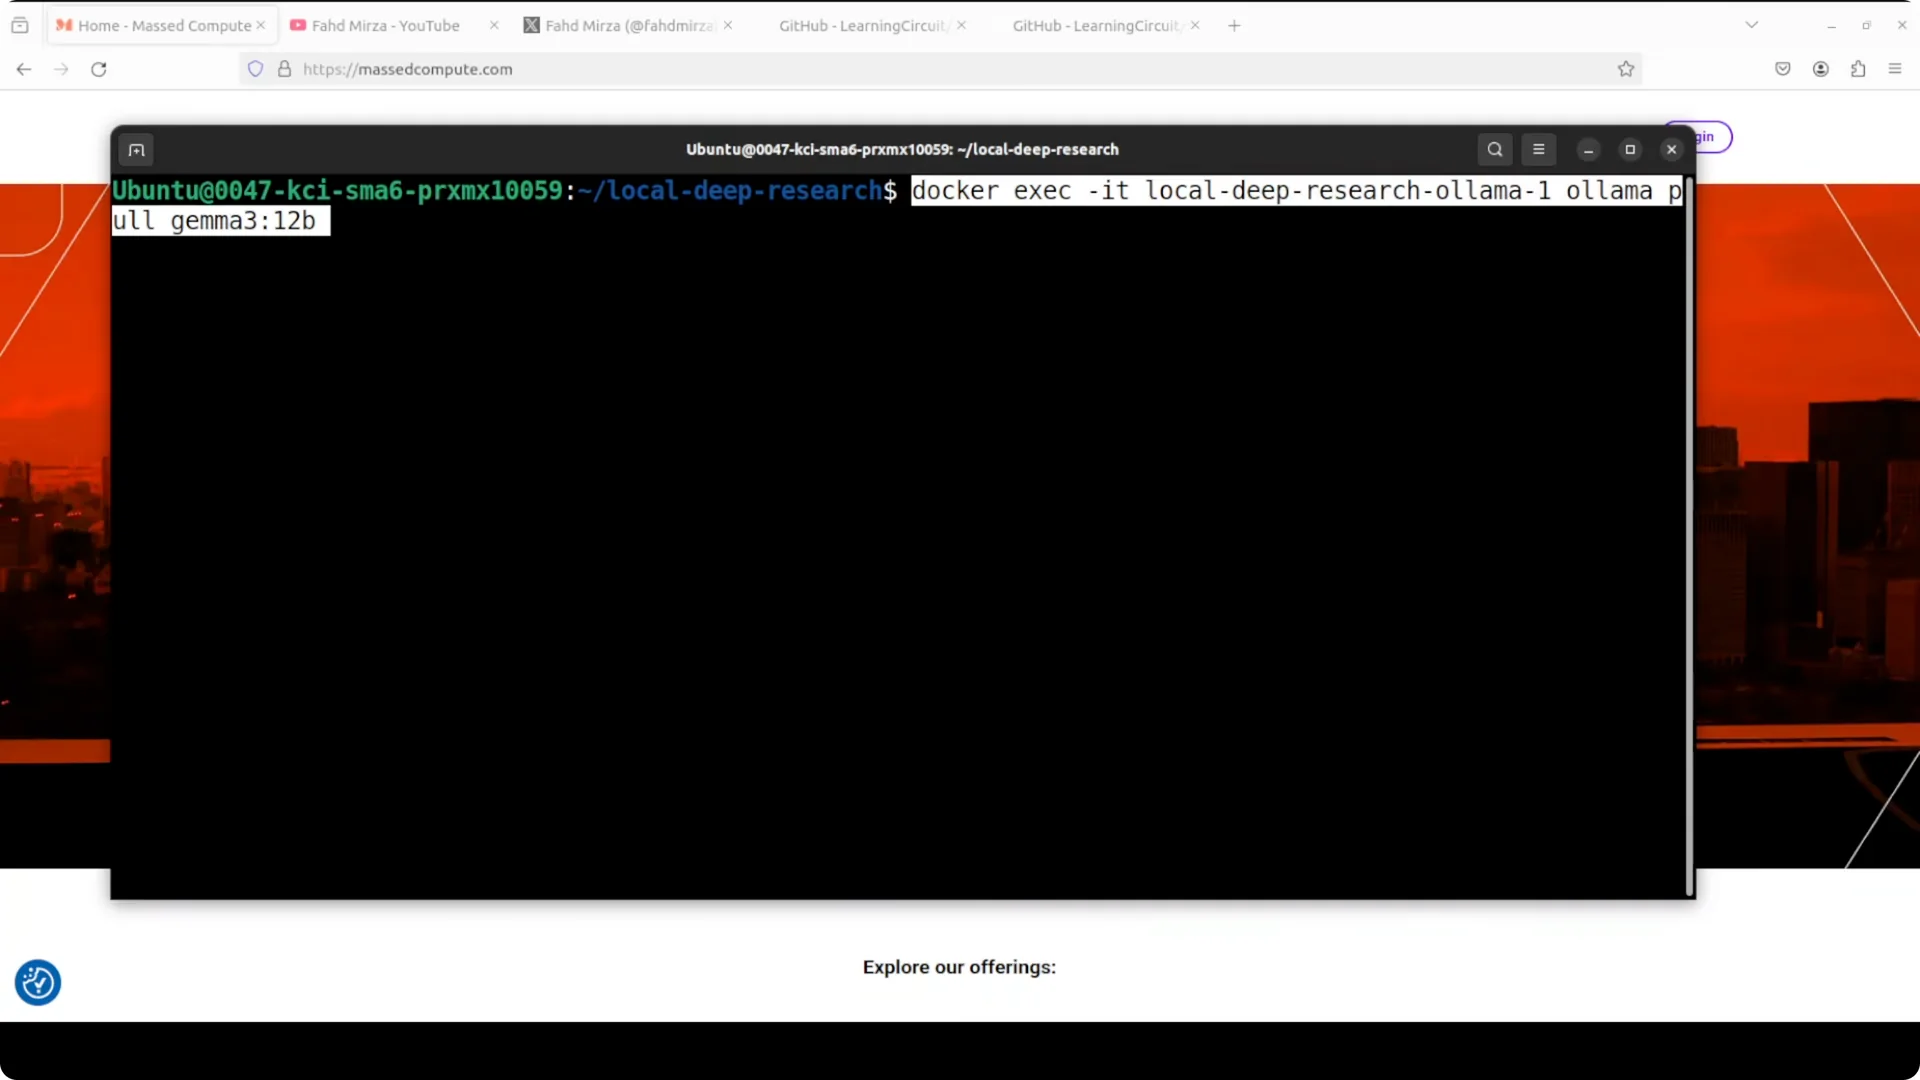Open new terminal tab icon
This screenshot has width=1920, height=1080.
pos(137,150)
